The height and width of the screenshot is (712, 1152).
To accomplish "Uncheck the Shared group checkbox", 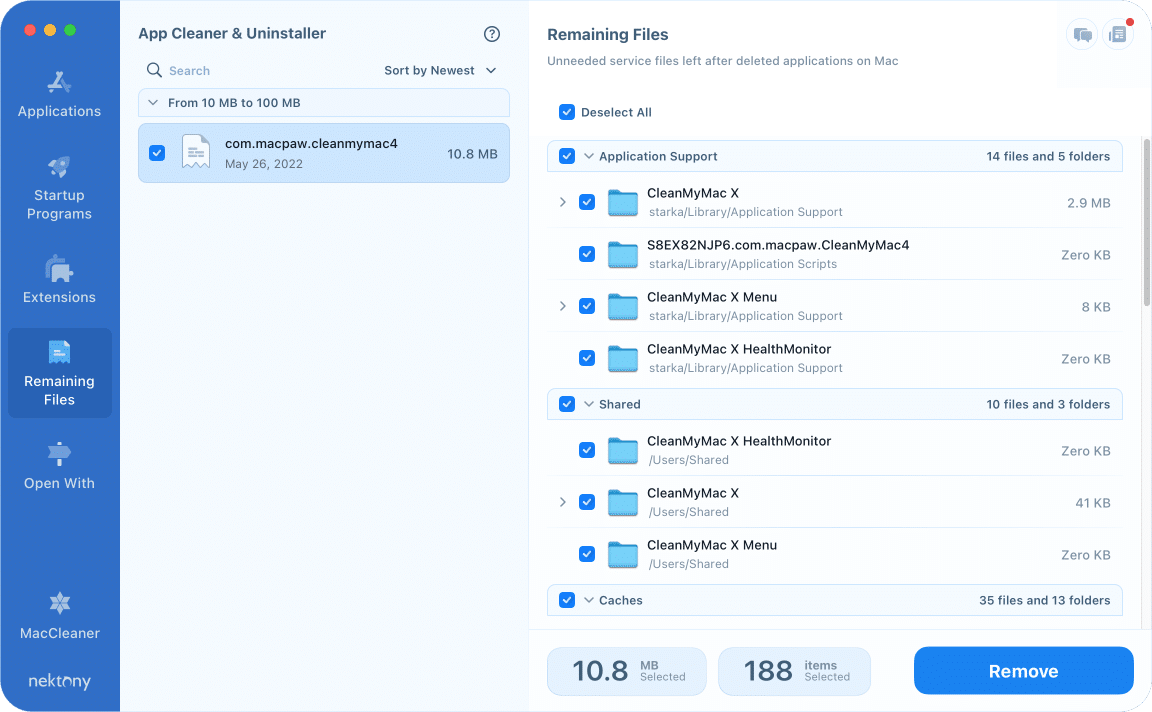I will [x=567, y=404].
